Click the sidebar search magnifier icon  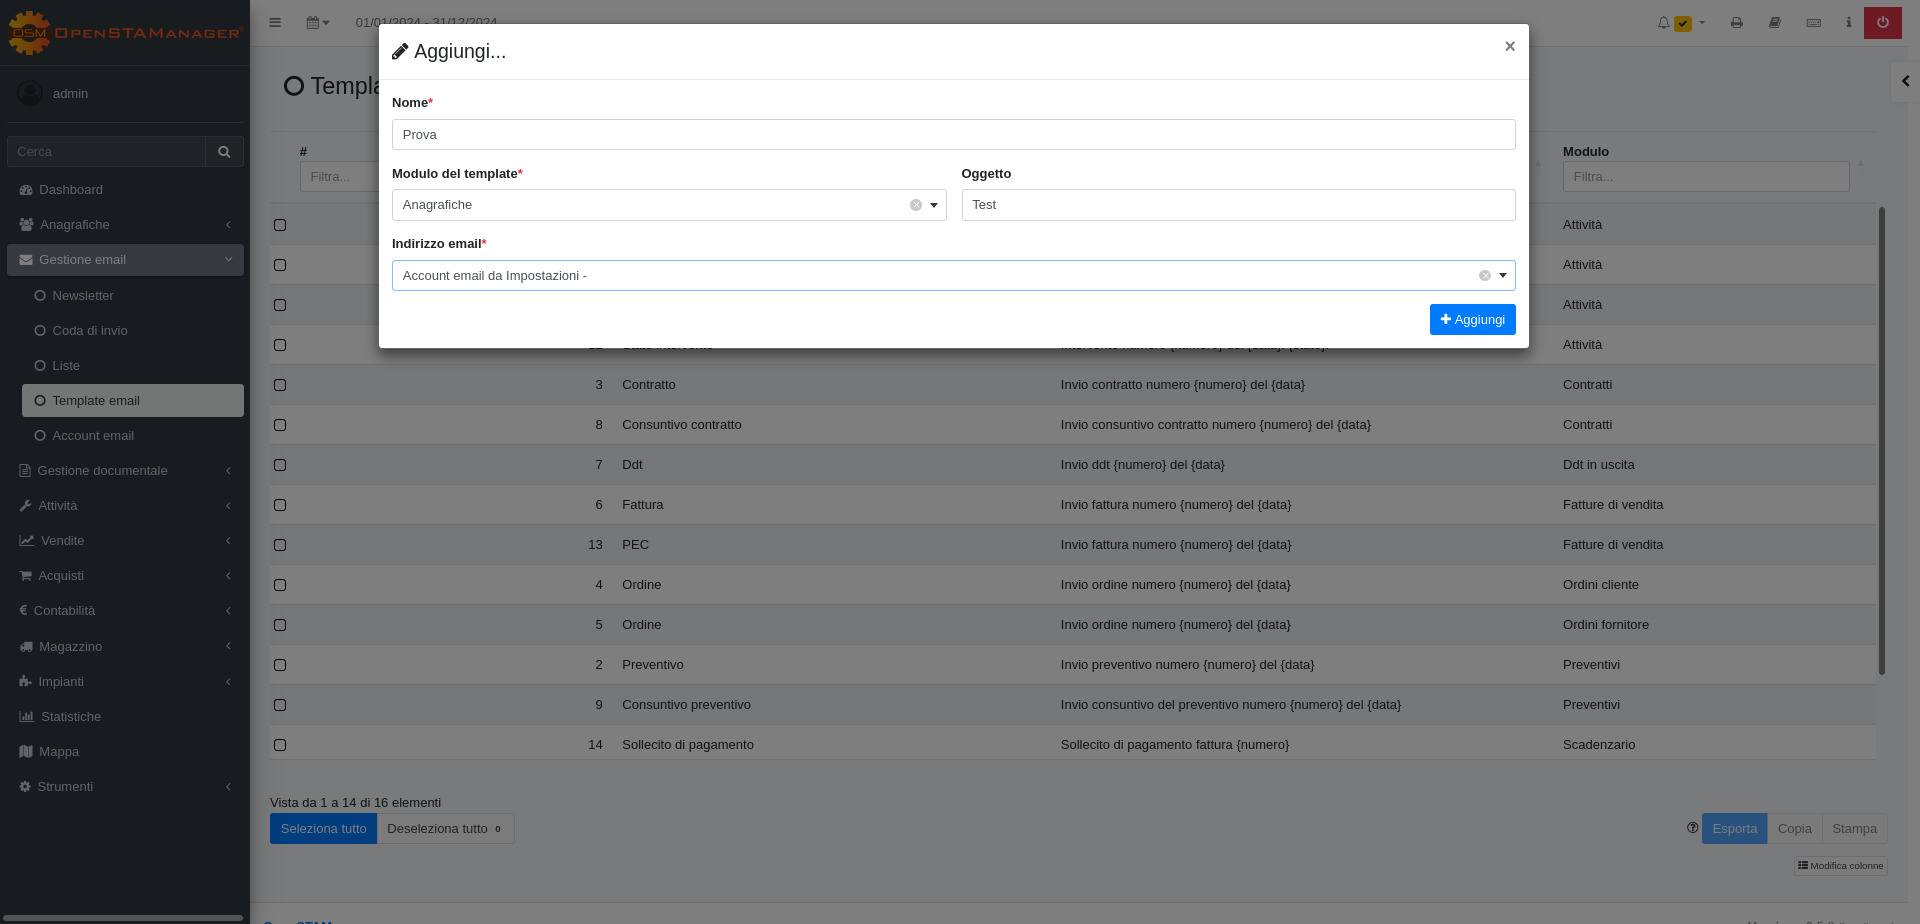tap(224, 152)
